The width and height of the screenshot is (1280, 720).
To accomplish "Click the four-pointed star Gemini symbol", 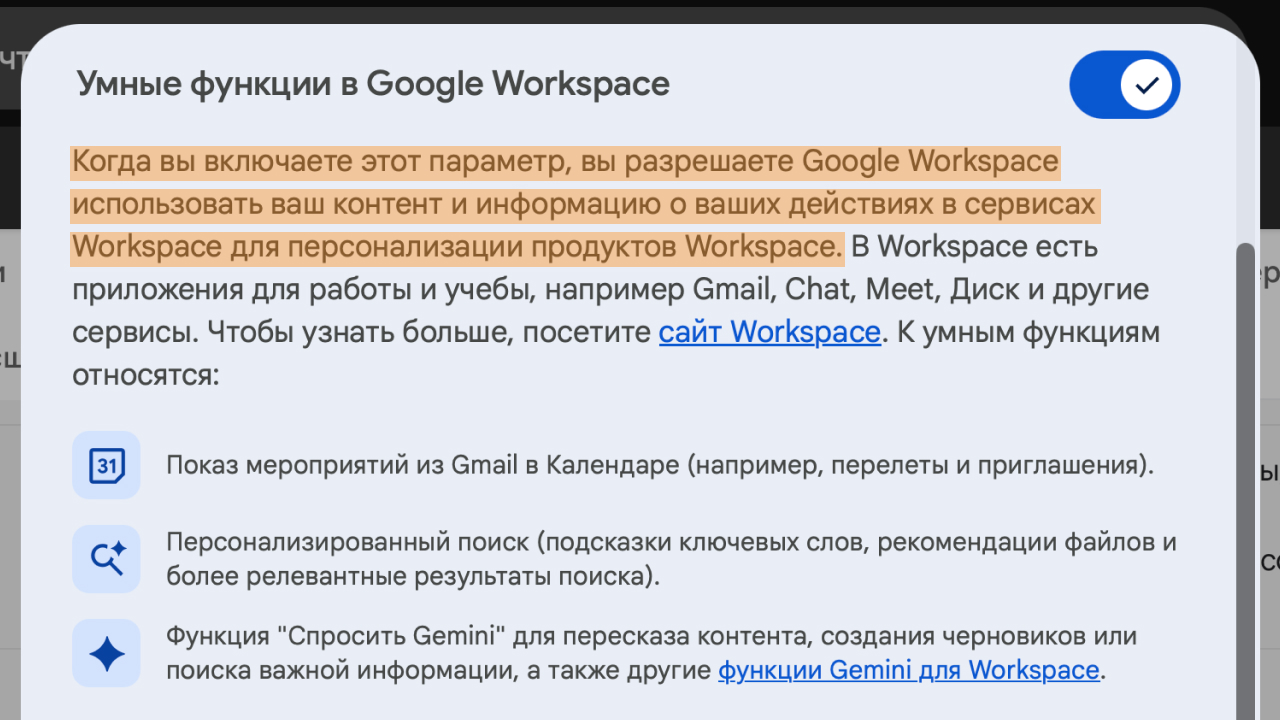I will pos(105,652).
